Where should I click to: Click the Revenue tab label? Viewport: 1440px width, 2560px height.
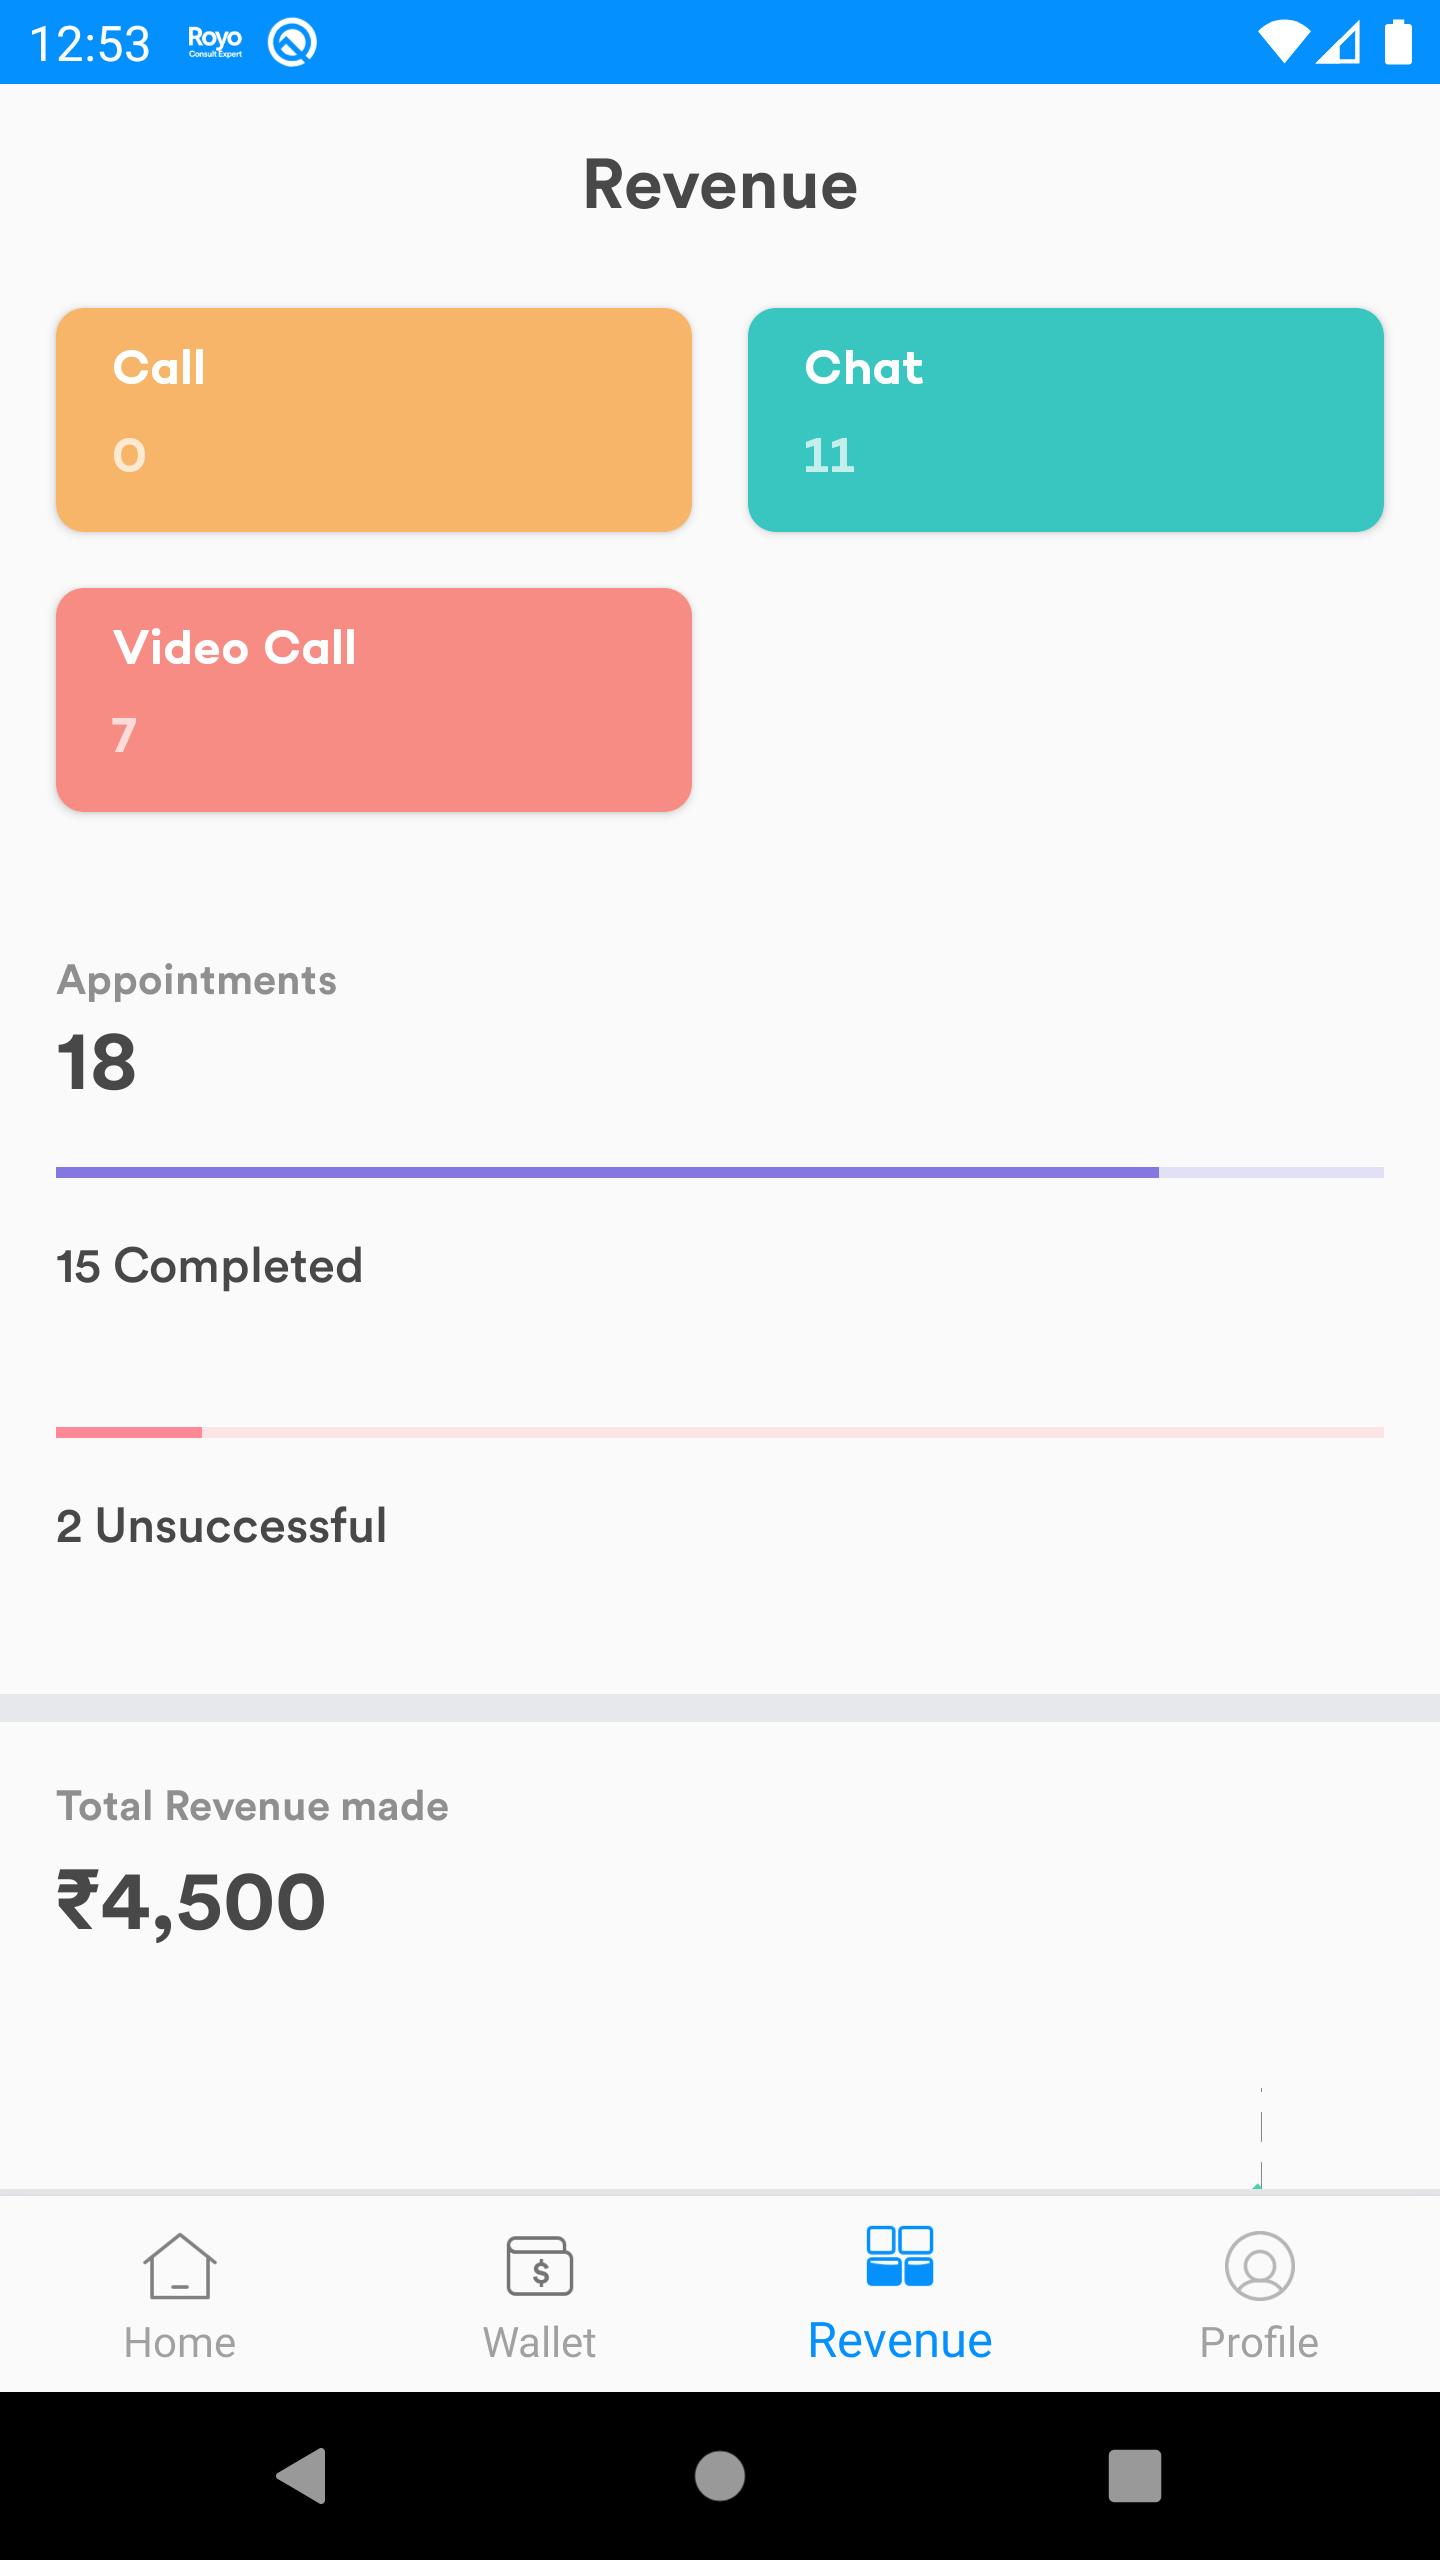pyautogui.click(x=900, y=2341)
